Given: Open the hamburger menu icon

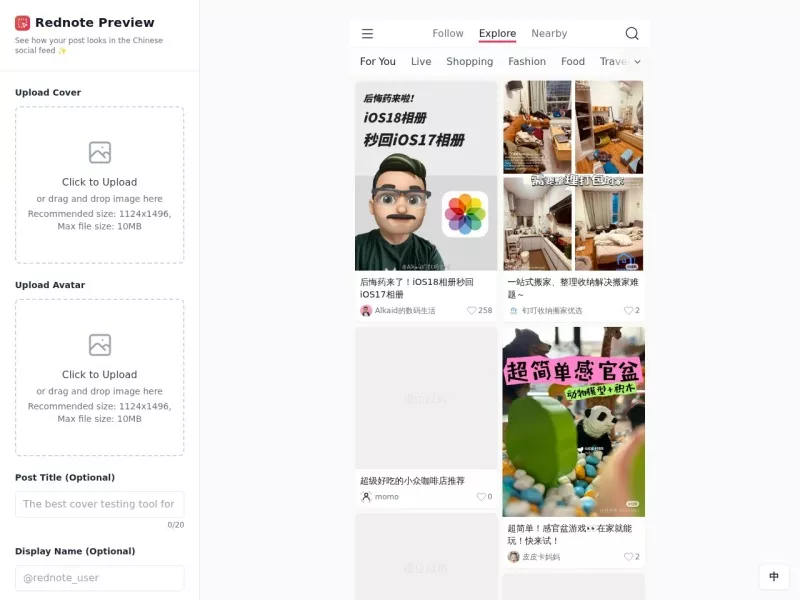Looking at the screenshot, I should 367,34.
